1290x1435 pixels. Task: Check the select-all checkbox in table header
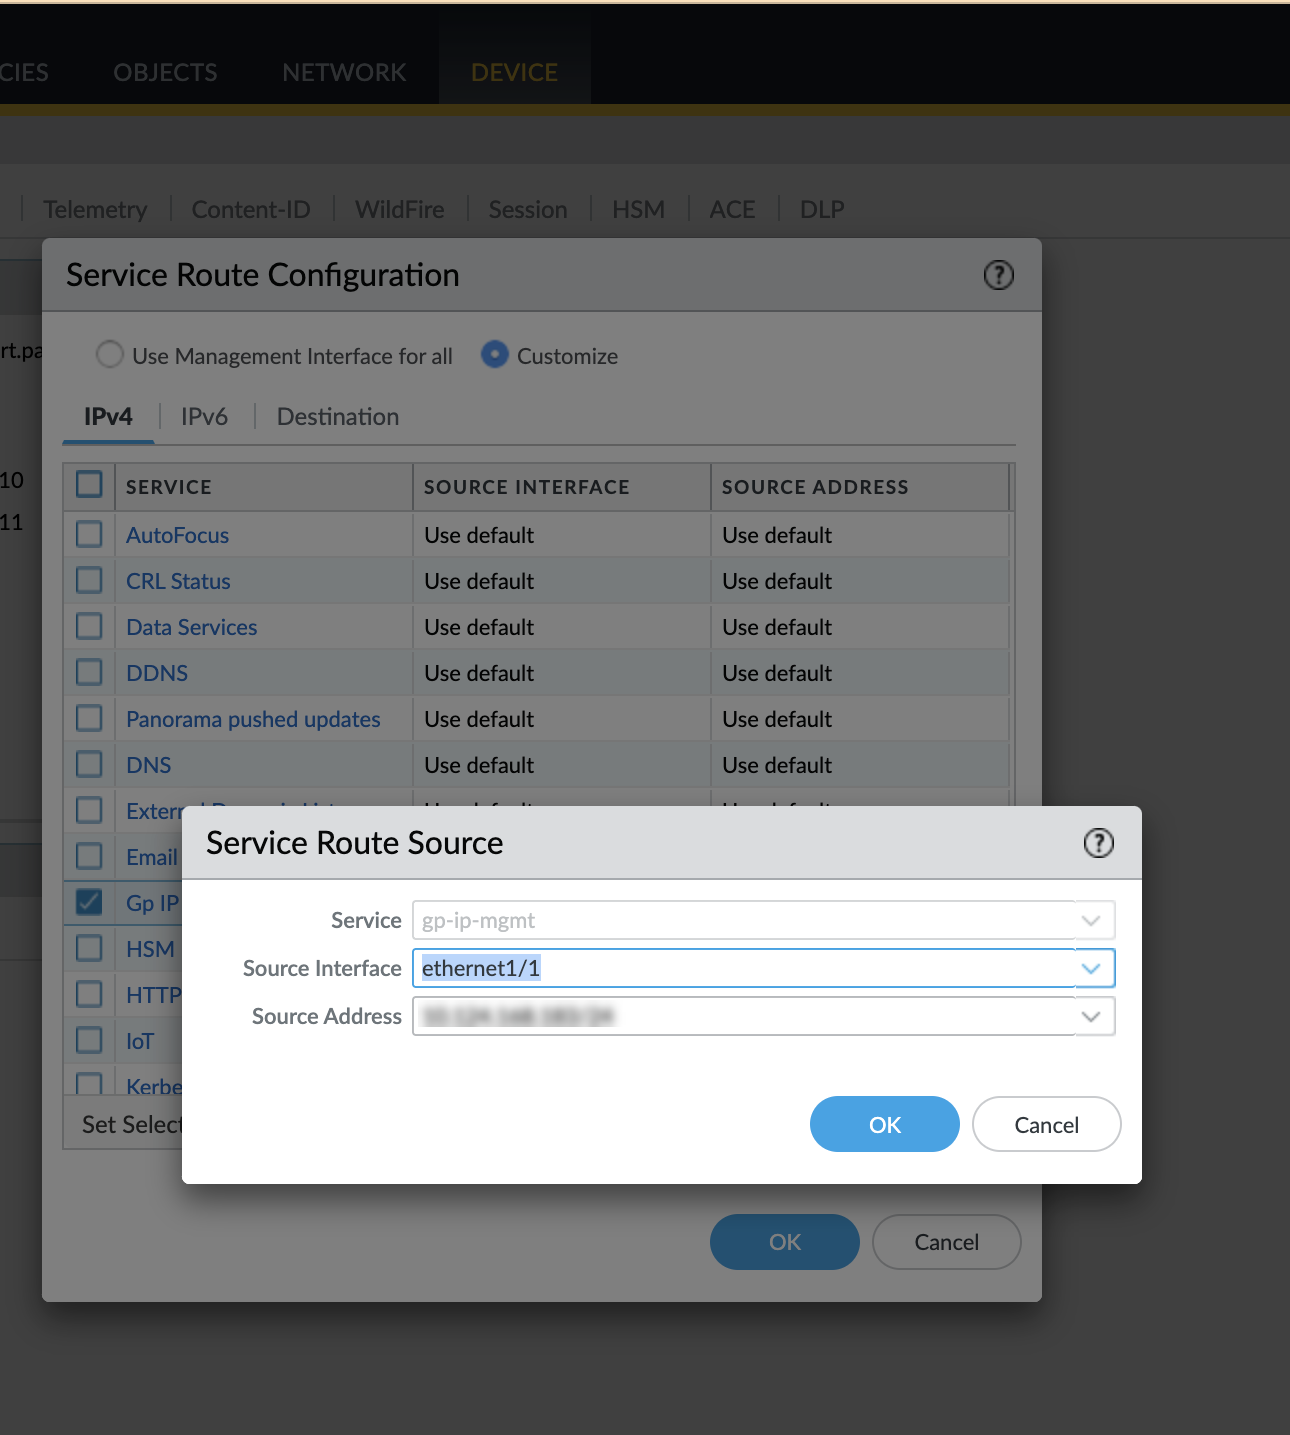(88, 485)
